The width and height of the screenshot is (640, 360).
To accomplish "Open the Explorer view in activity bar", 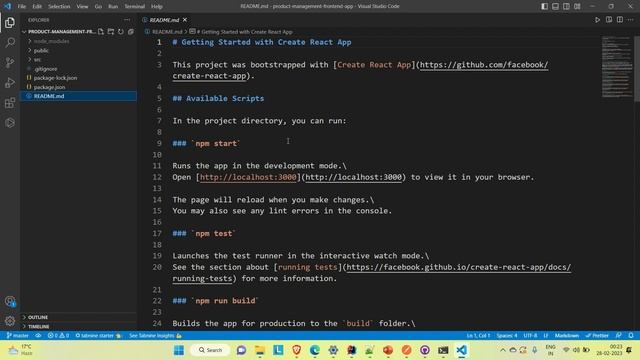I will tap(10, 23).
